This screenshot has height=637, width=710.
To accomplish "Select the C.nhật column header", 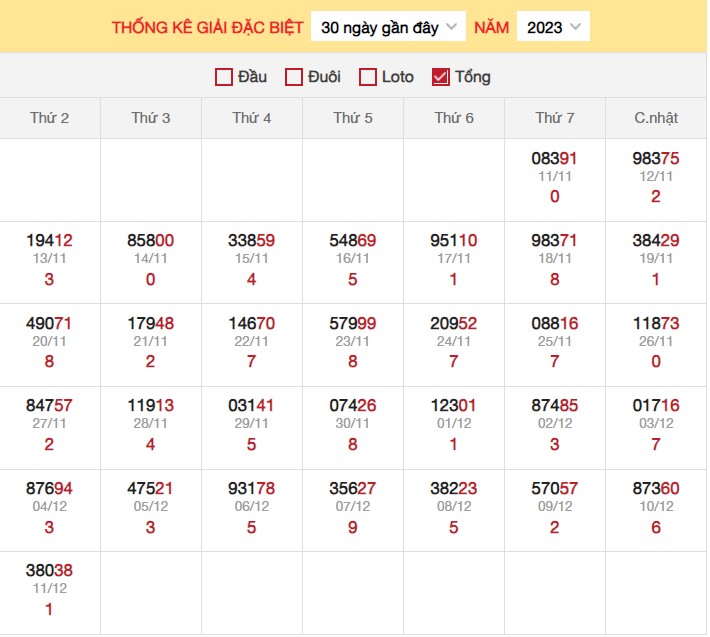I will click(x=656, y=118).
